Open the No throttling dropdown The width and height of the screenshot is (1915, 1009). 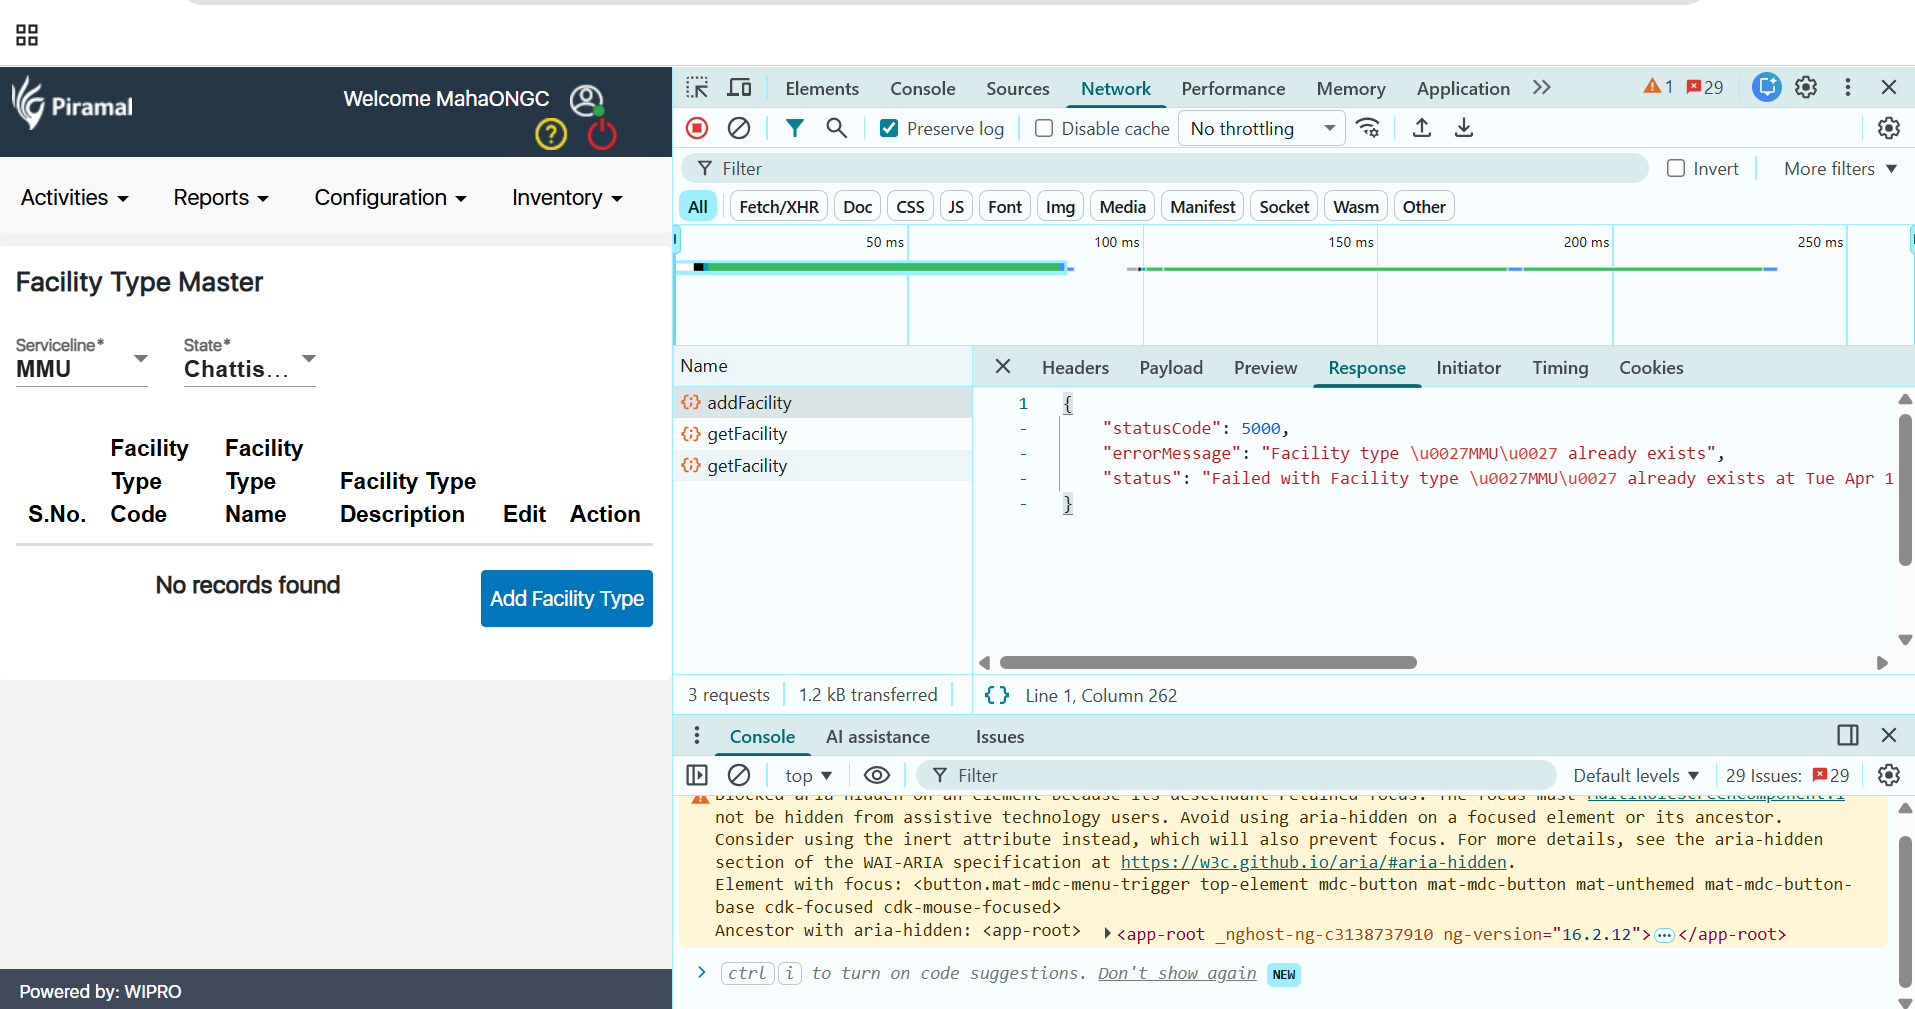click(1261, 128)
